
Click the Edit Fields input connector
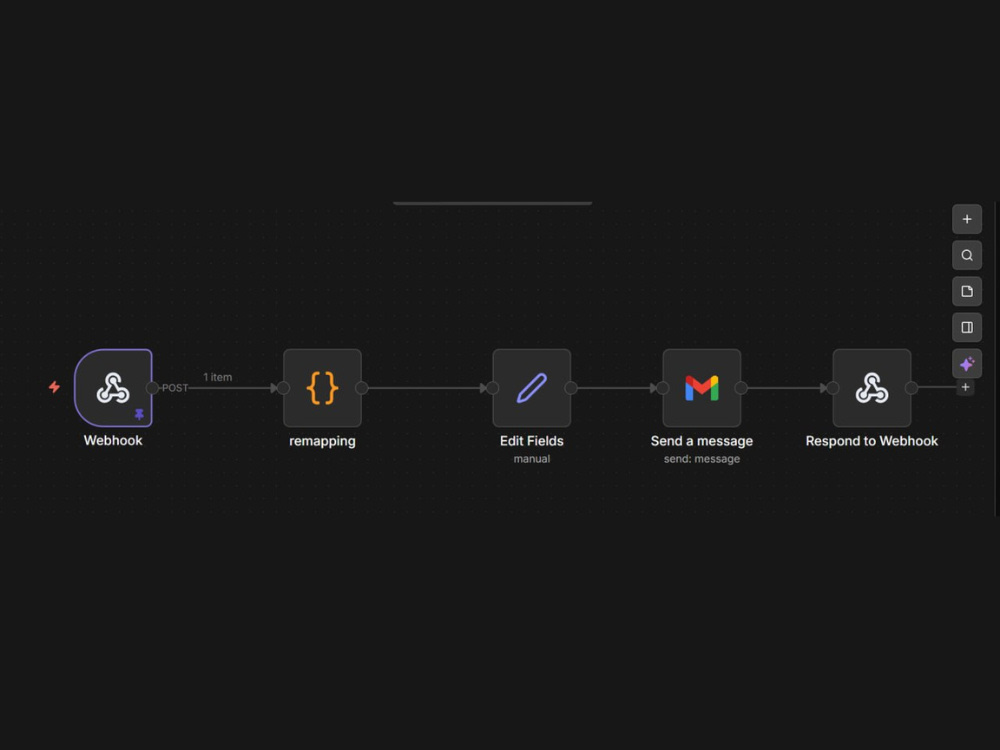point(492,388)
